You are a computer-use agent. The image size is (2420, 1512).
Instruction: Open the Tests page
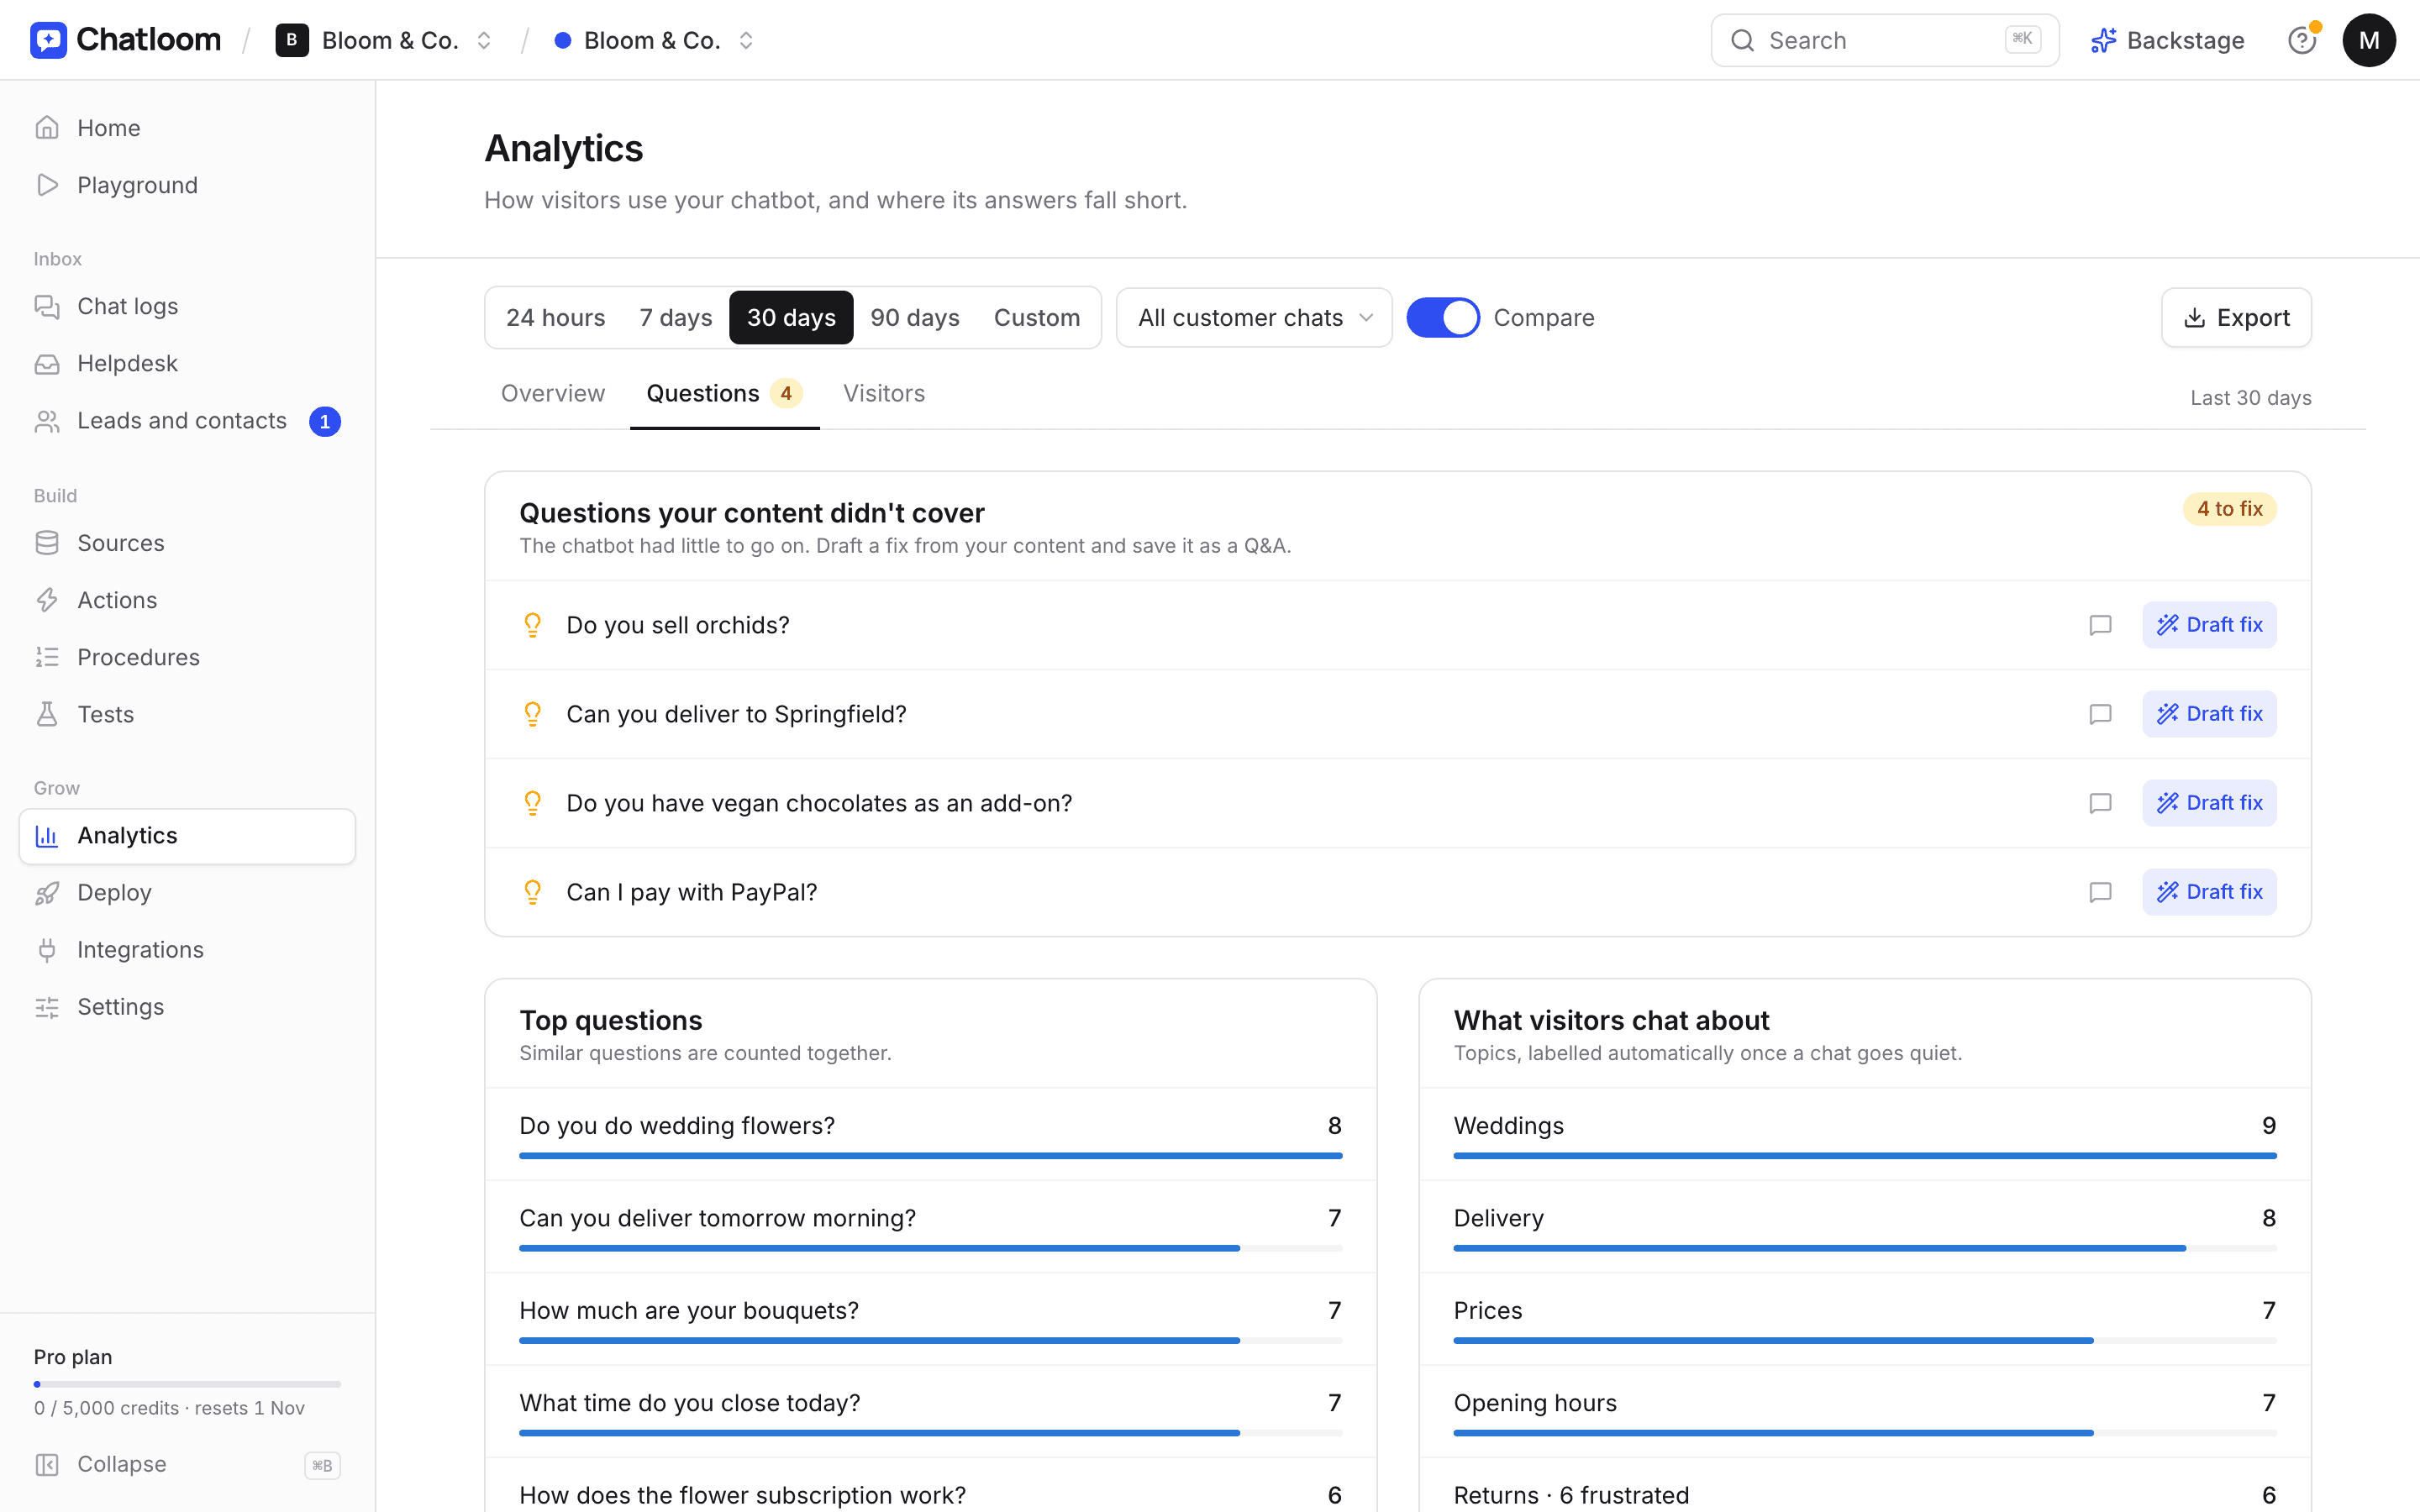tap(187, 714)
